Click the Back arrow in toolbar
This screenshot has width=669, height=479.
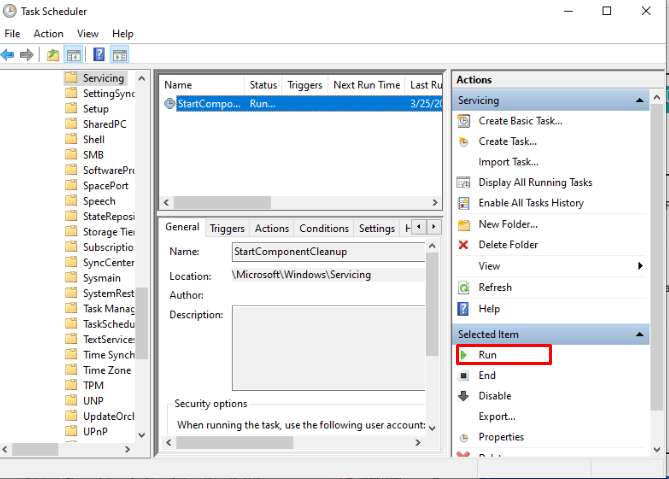tap(8, 54)
